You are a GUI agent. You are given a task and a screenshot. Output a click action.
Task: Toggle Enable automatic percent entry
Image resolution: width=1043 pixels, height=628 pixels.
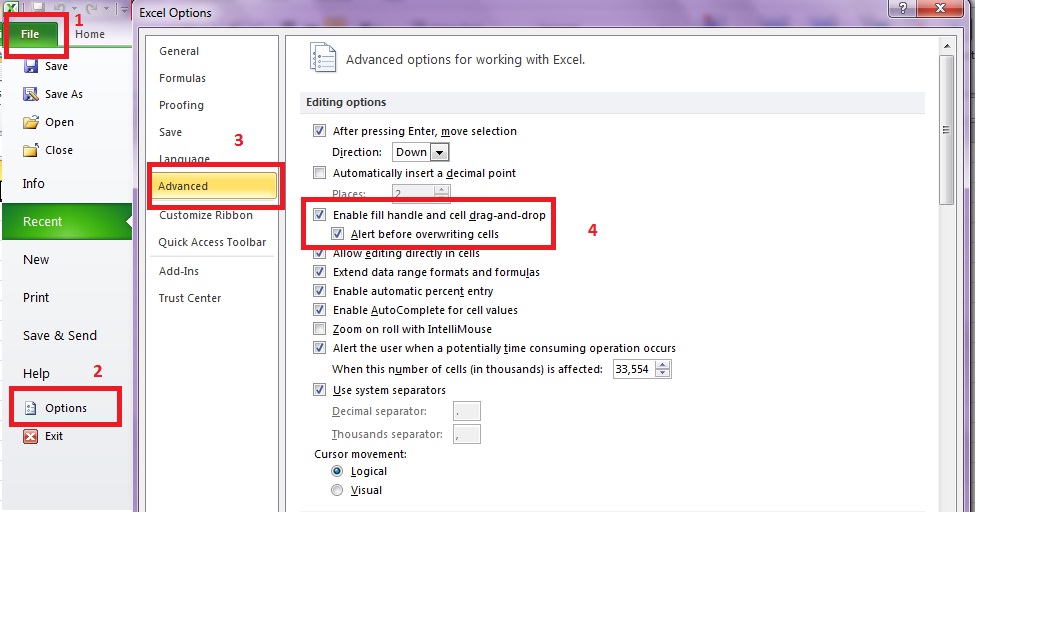tap(319, 291)
